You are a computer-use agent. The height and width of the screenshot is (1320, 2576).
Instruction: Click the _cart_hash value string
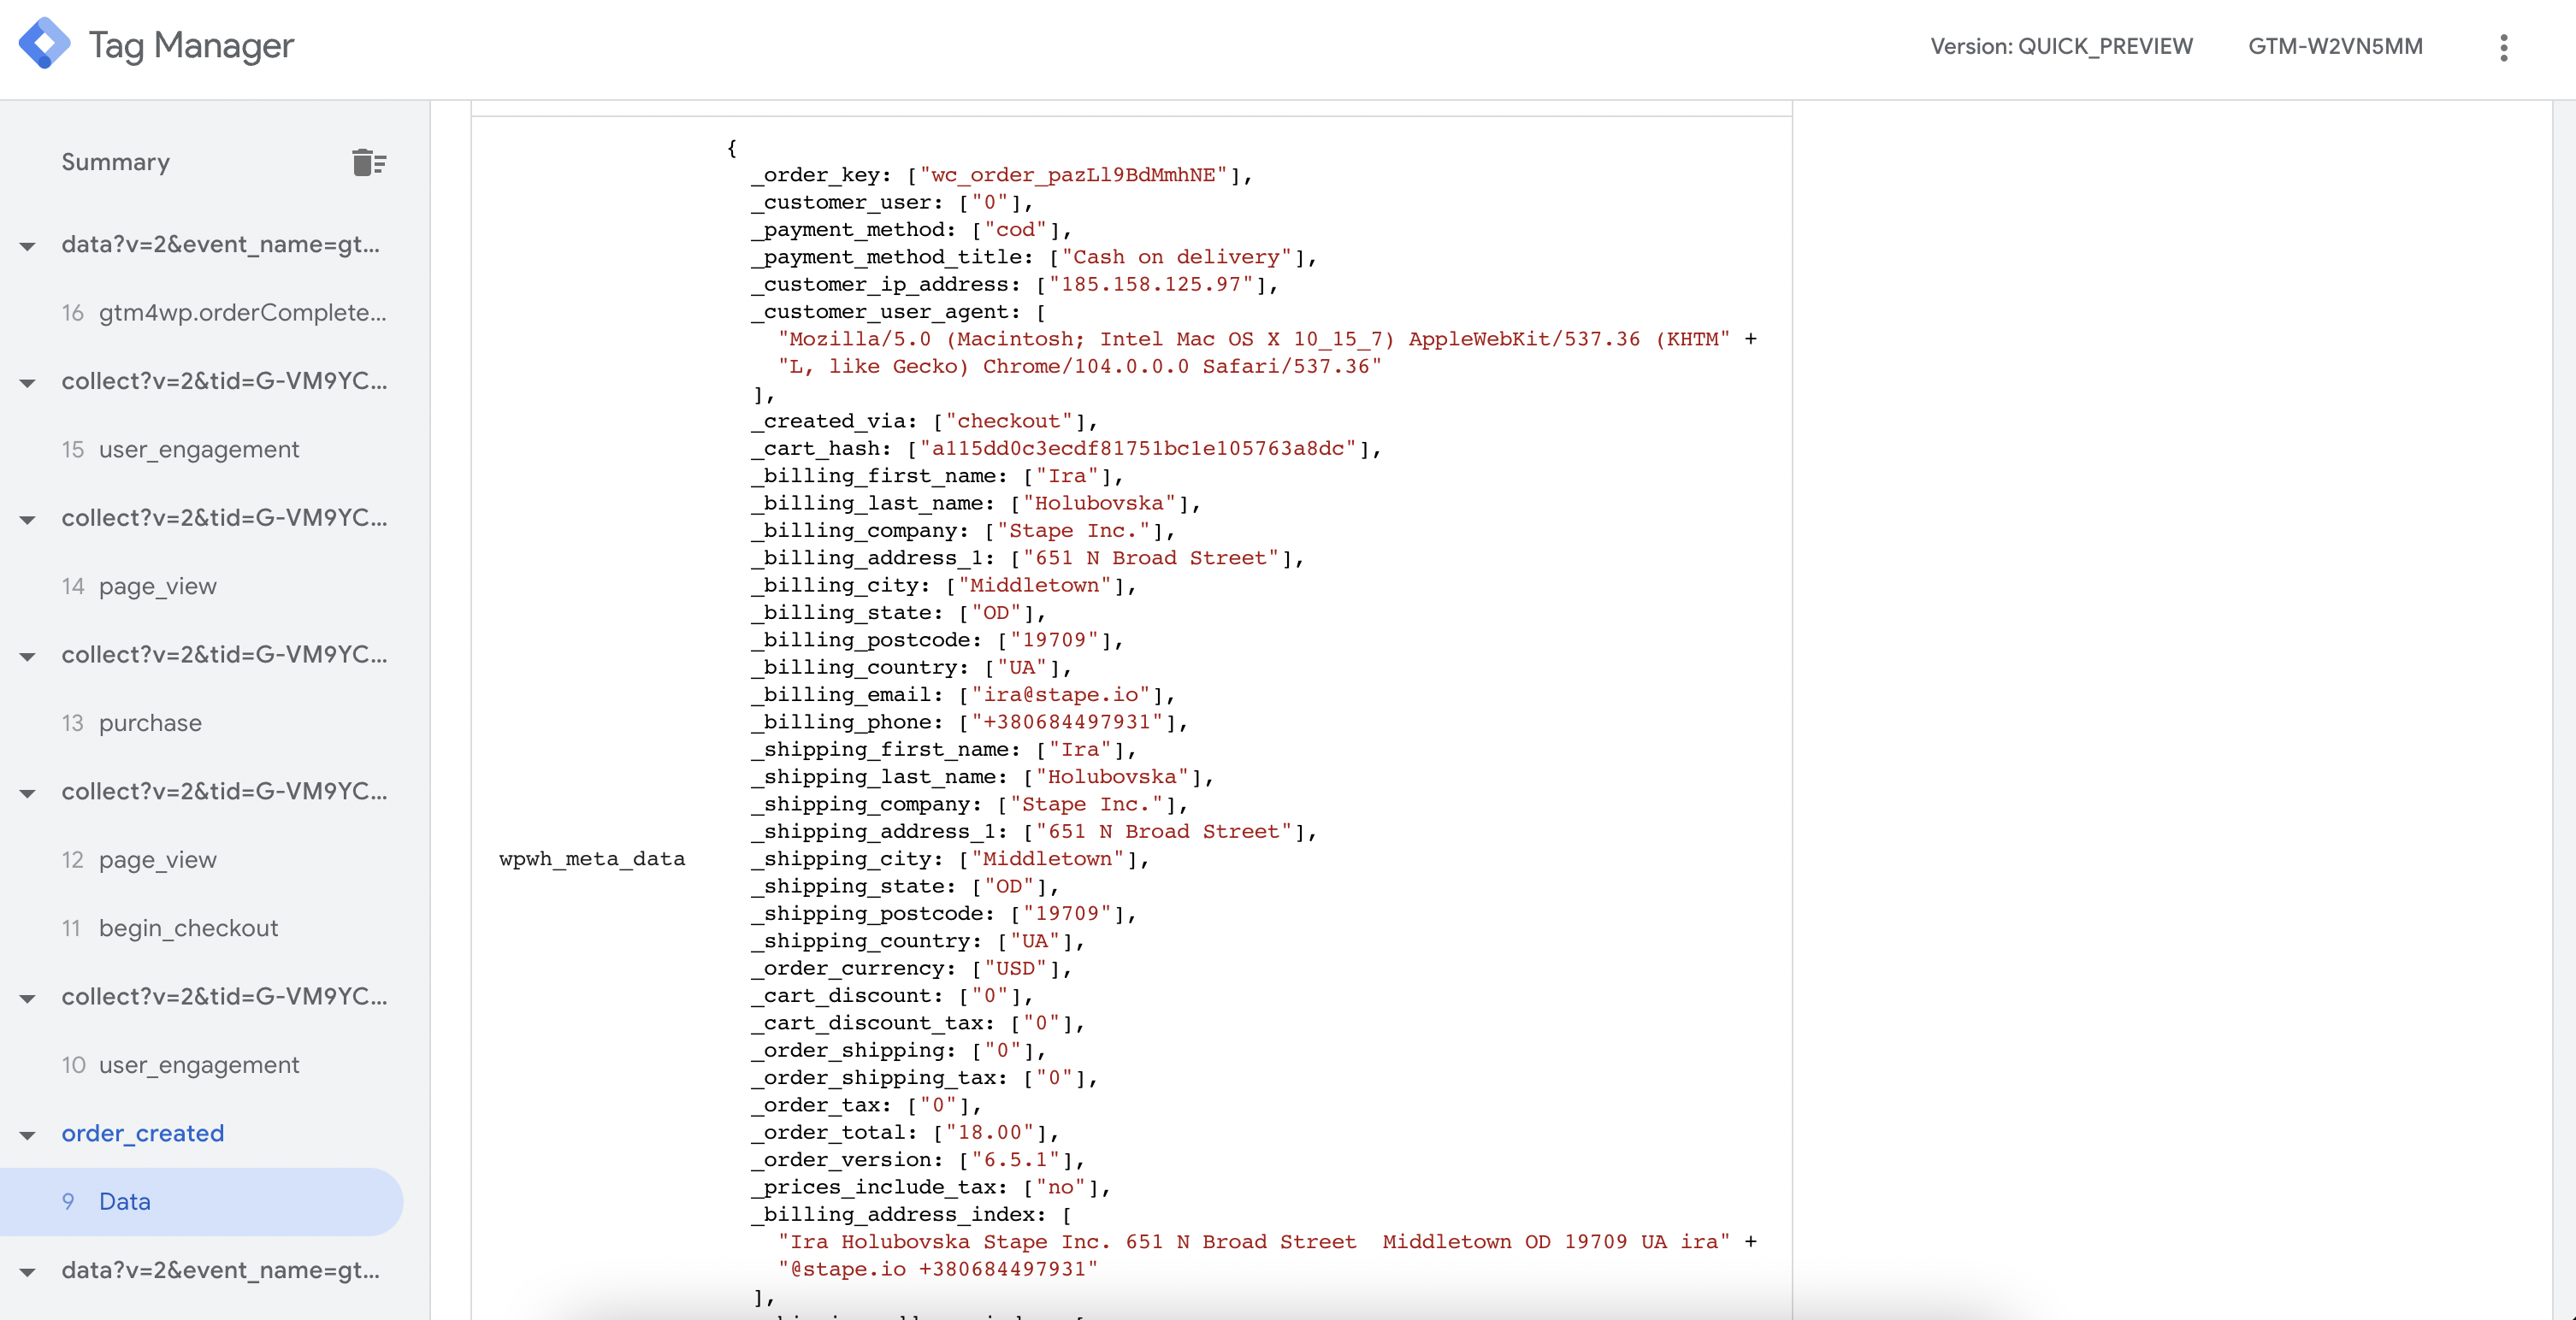1138,449
